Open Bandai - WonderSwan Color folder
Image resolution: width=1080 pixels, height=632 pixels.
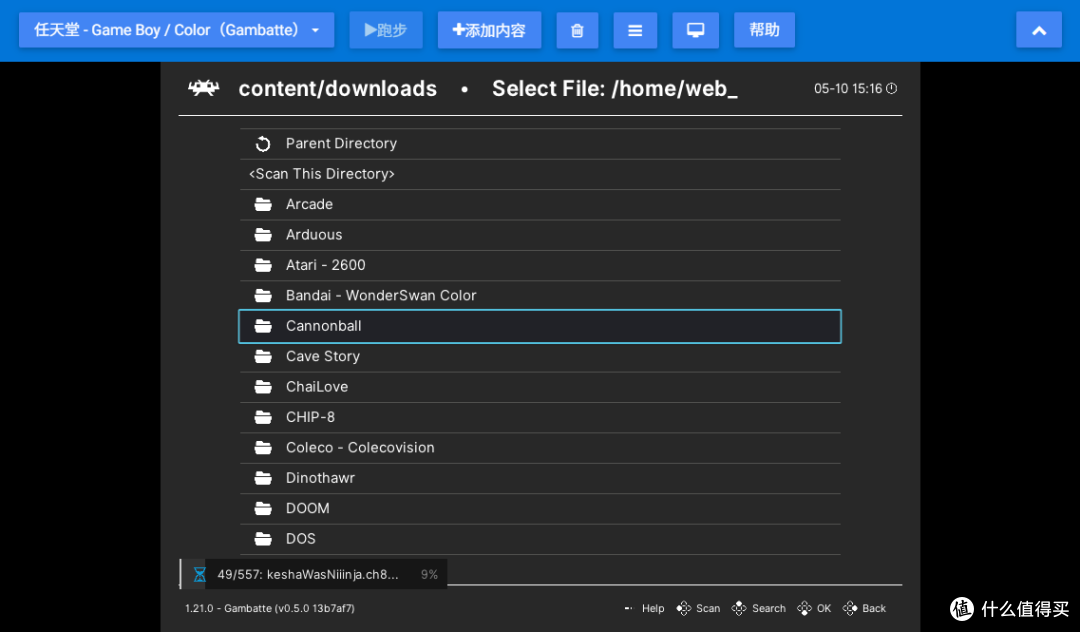point(540,295)
